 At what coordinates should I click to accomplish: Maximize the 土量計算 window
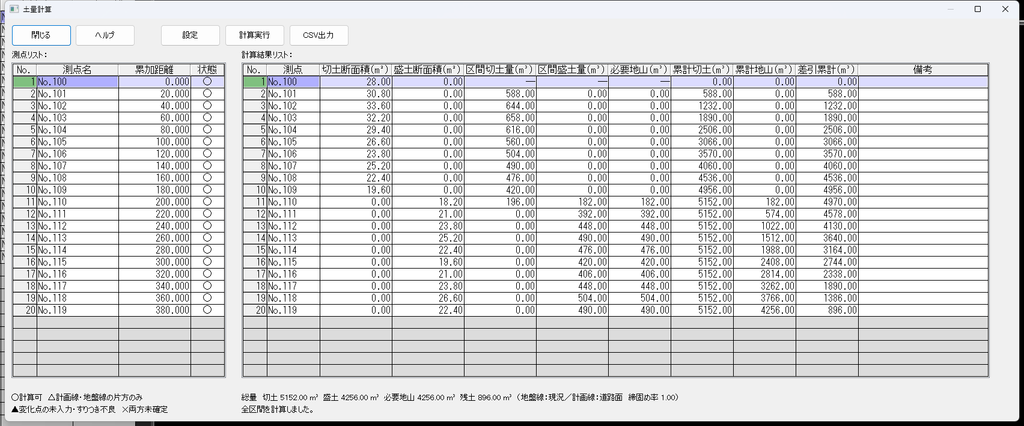(978, 9)
